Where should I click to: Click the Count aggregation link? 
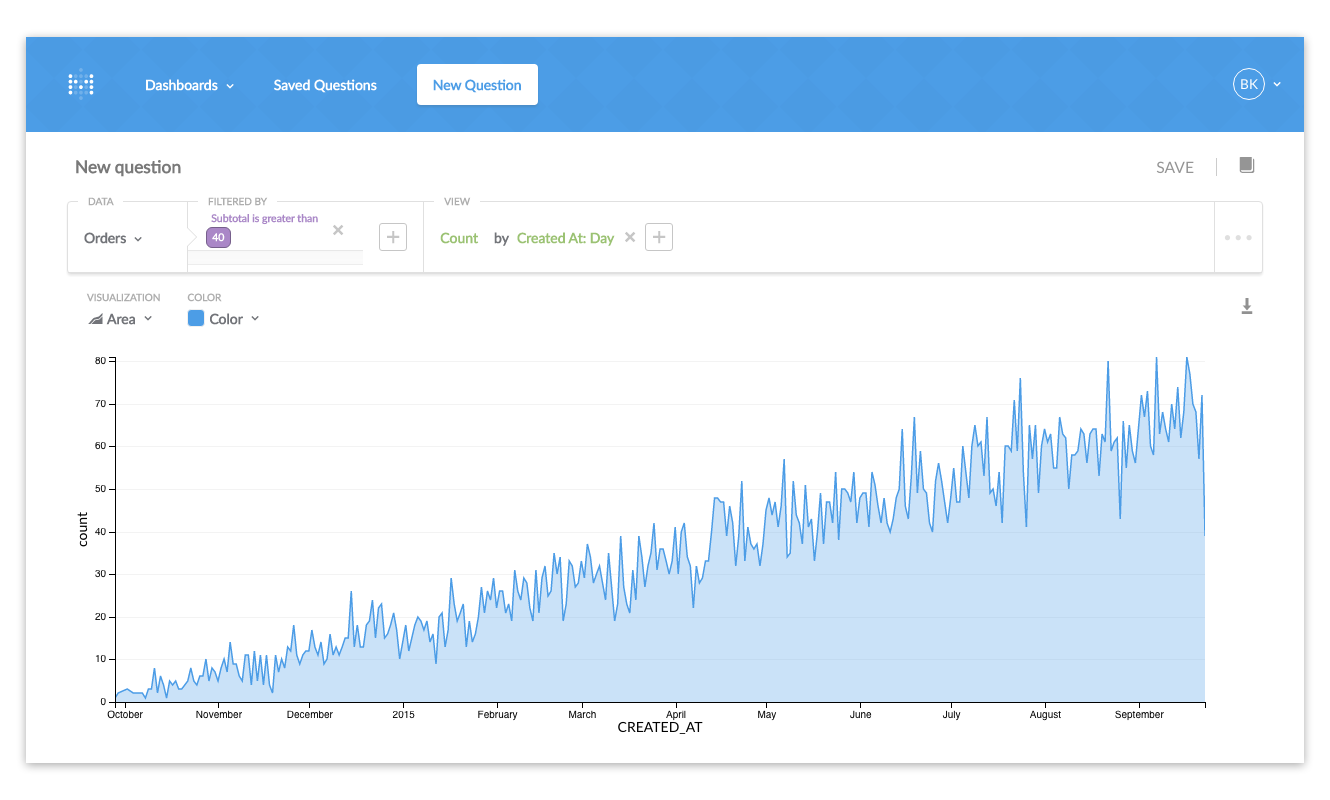pyautogui.click(x=459, y=238)
